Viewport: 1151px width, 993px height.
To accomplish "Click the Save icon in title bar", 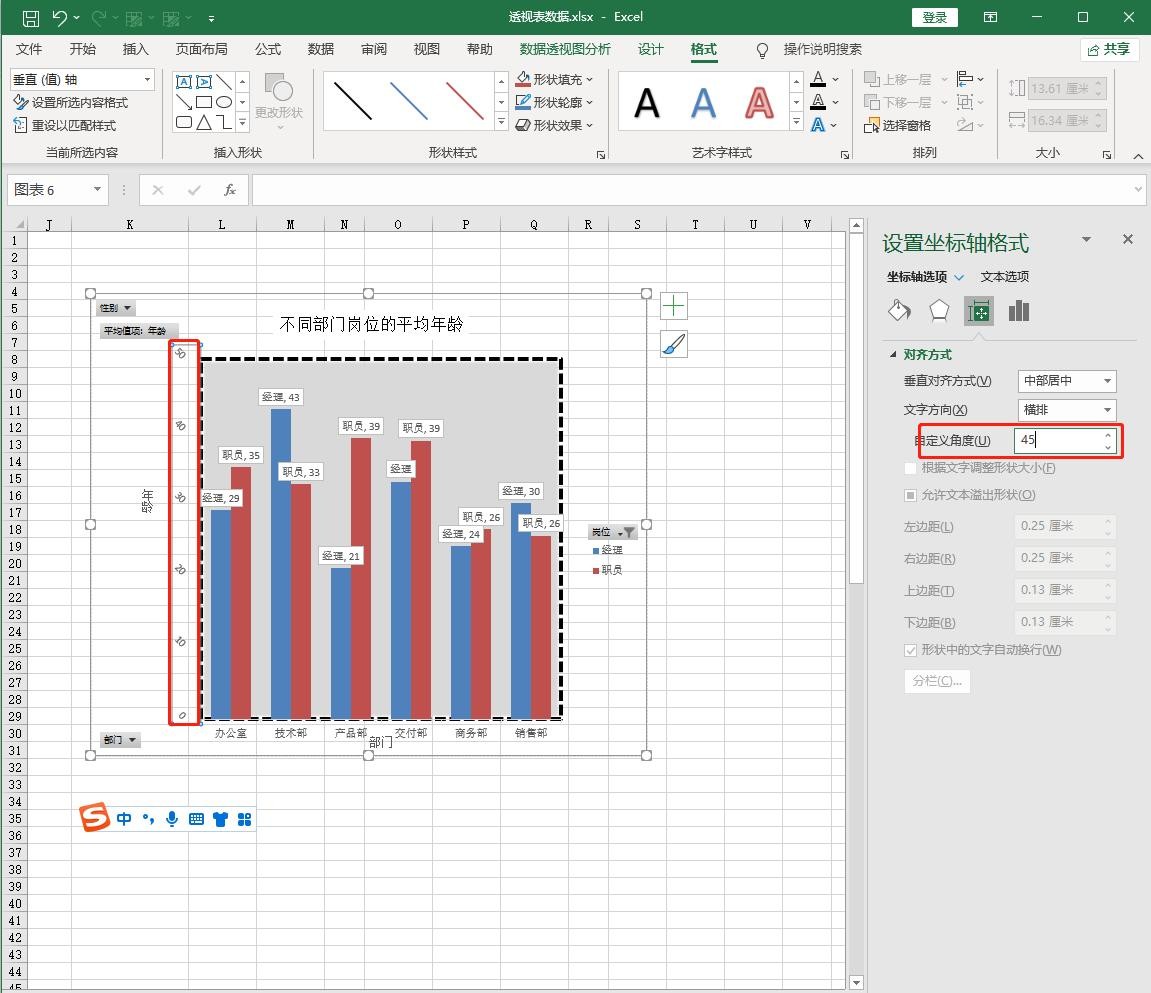I will tap(30, 17).
